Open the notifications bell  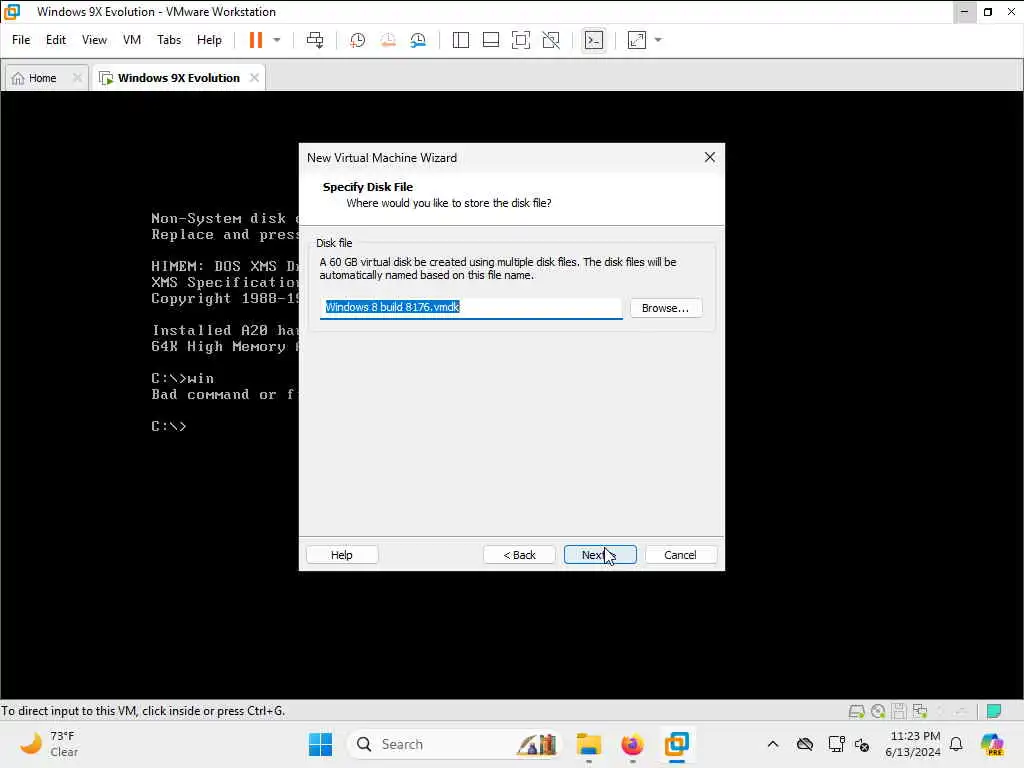[956, 744]
